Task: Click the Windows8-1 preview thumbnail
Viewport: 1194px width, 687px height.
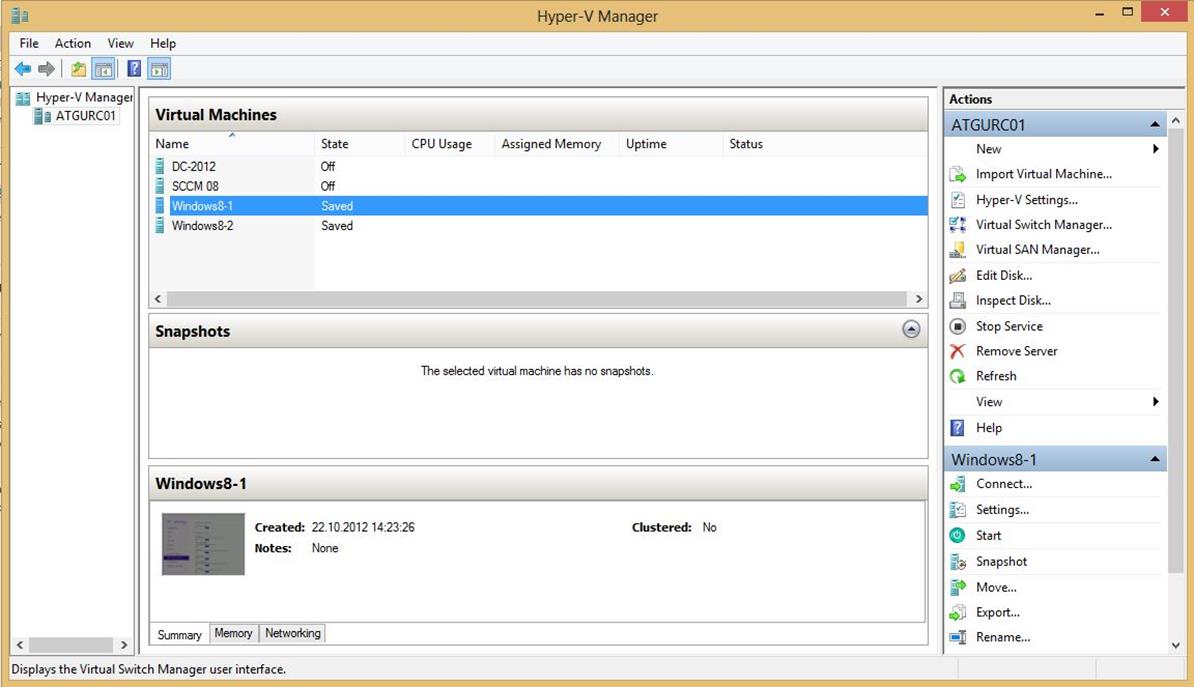Action: [203, 544]
